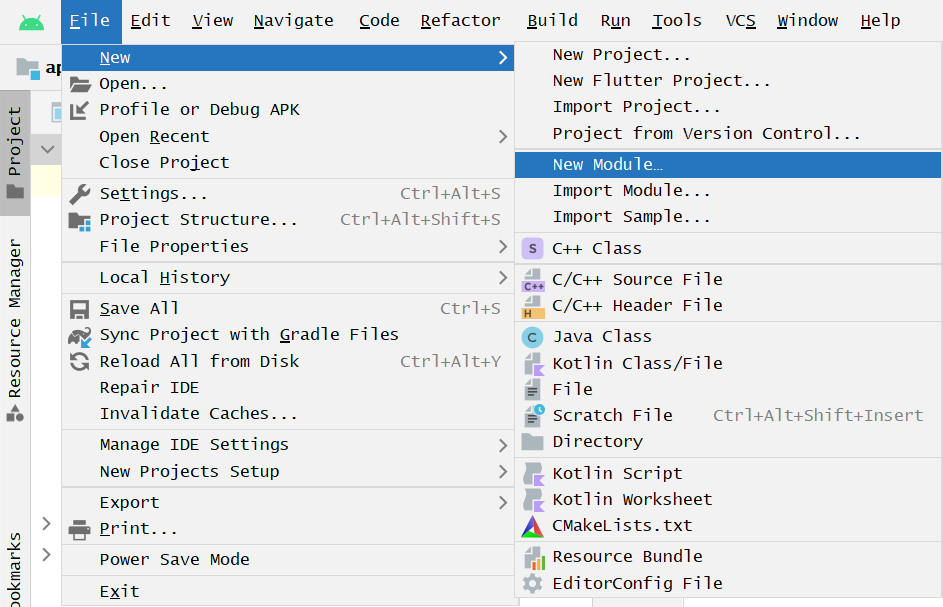The image size is (943, 607).
Task: Expand the Manage IDE Settings submenu
Action: tap(194, 445)
